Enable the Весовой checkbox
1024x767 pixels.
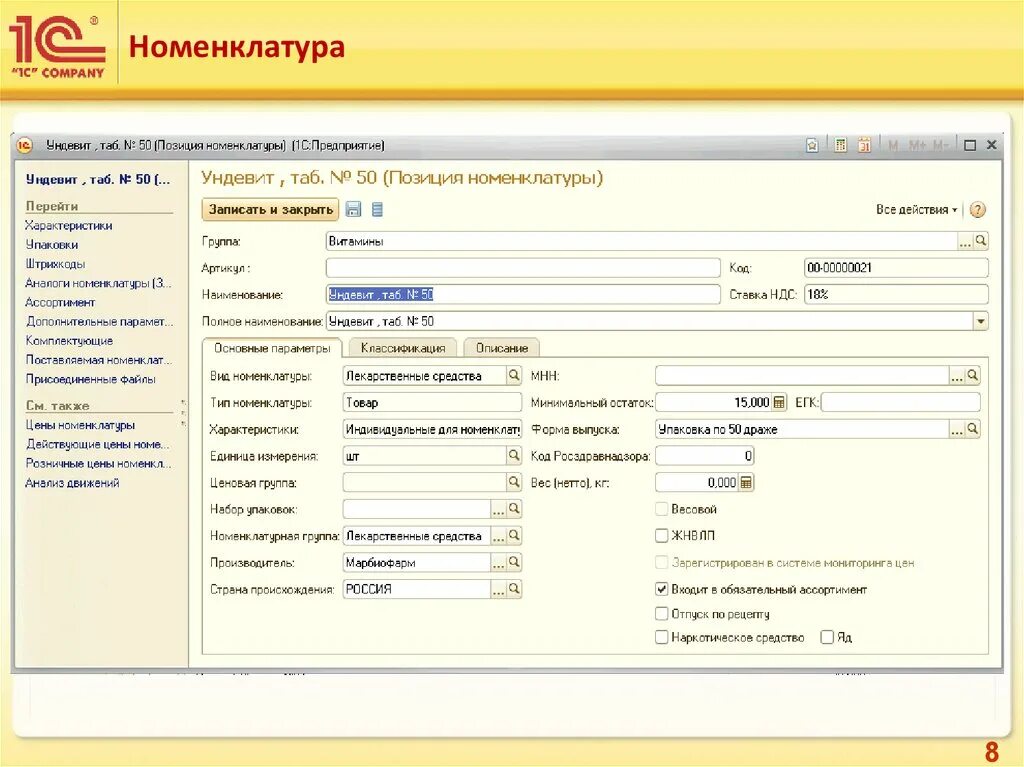pyautogui.click(x=661, y=508)
